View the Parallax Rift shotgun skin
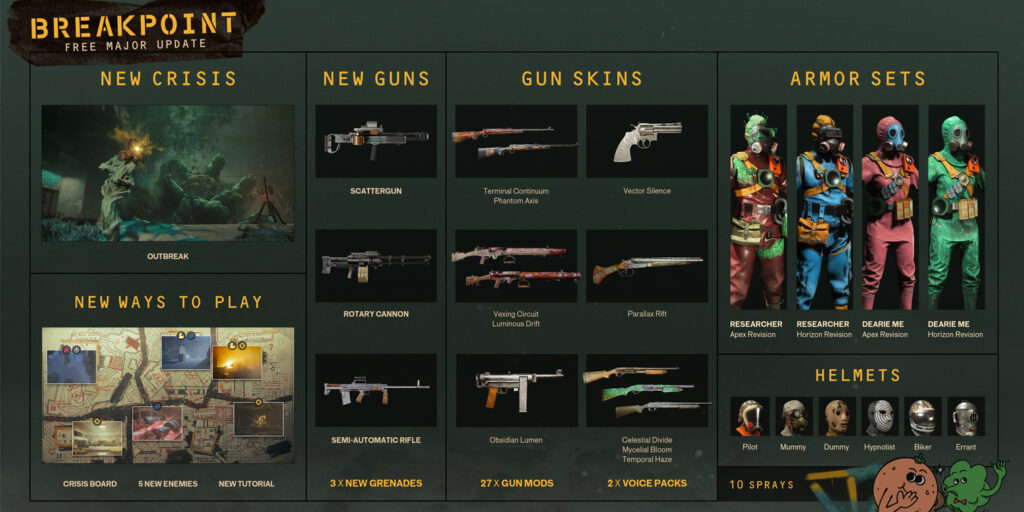The height and width of the screenshot is (512, 1024). 647,266
